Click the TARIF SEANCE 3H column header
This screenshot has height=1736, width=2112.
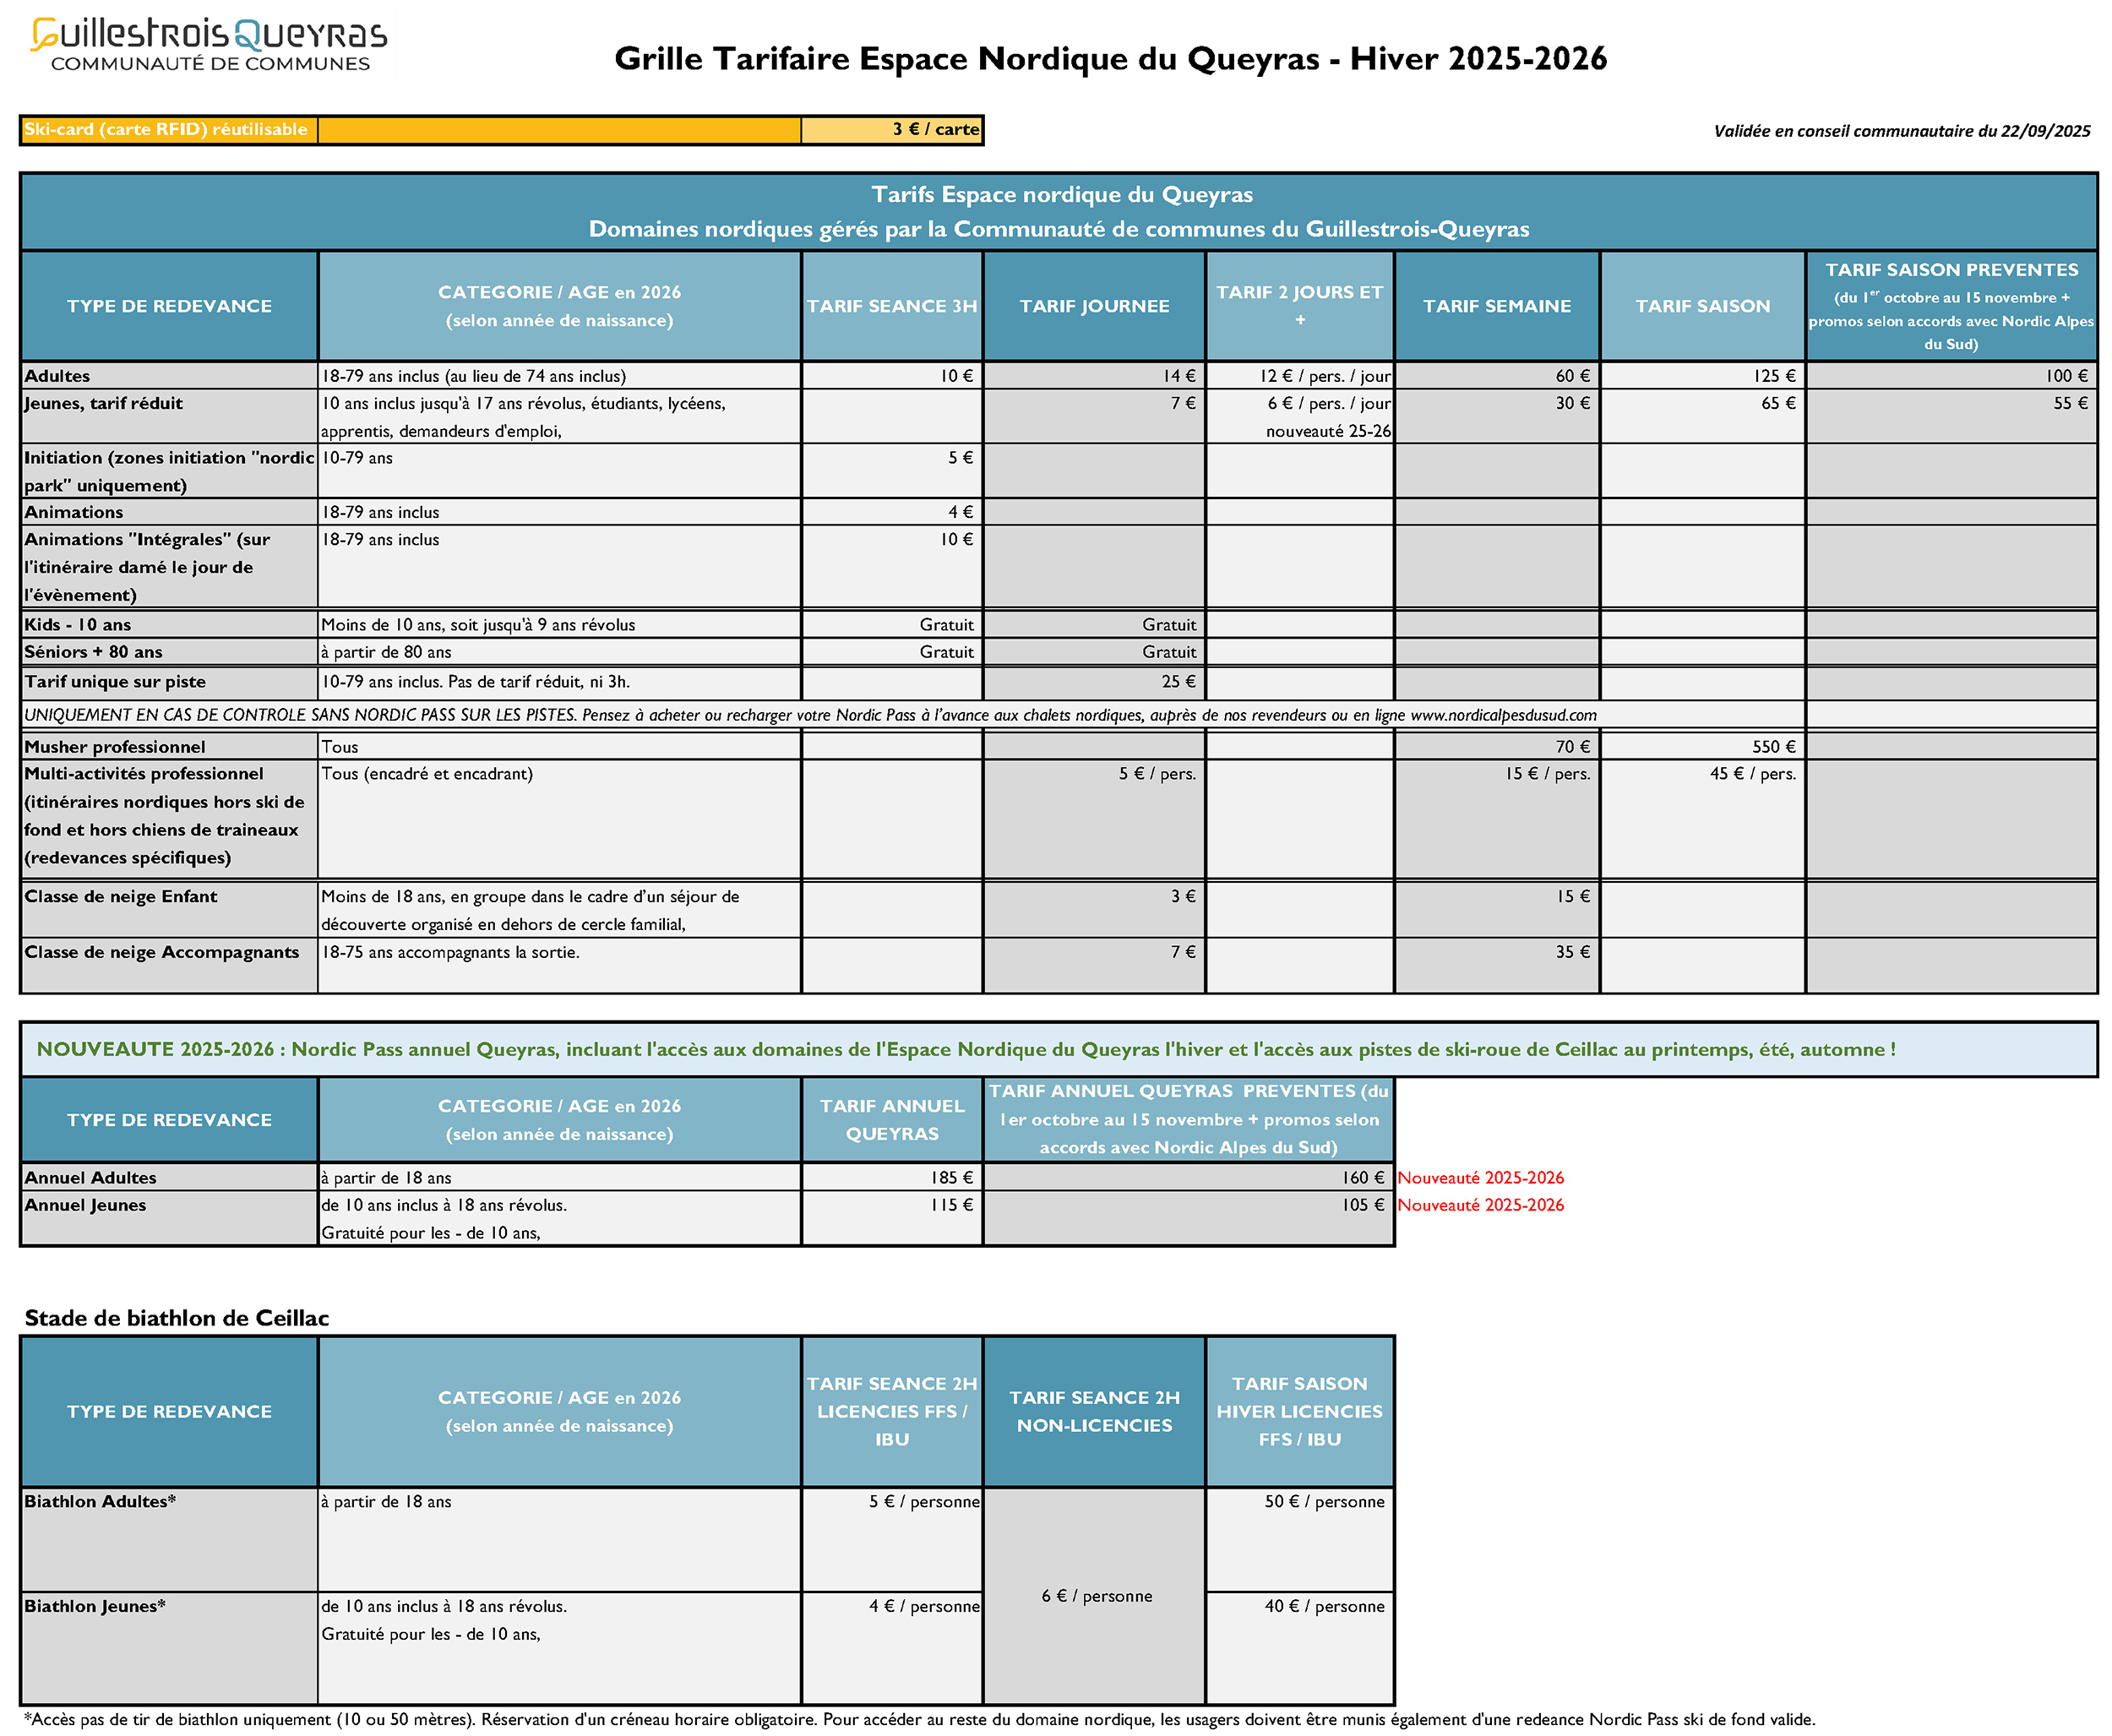[891, 306]
